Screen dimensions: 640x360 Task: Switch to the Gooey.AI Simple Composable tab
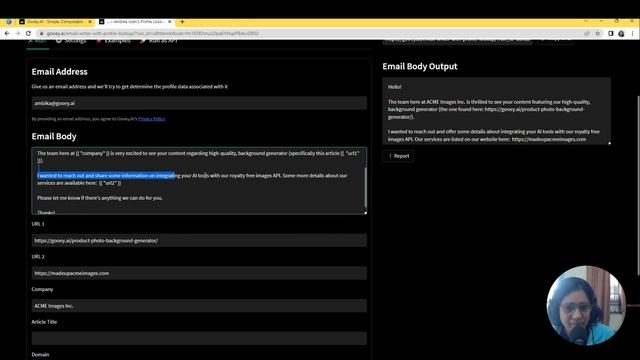tap(55, 22)
